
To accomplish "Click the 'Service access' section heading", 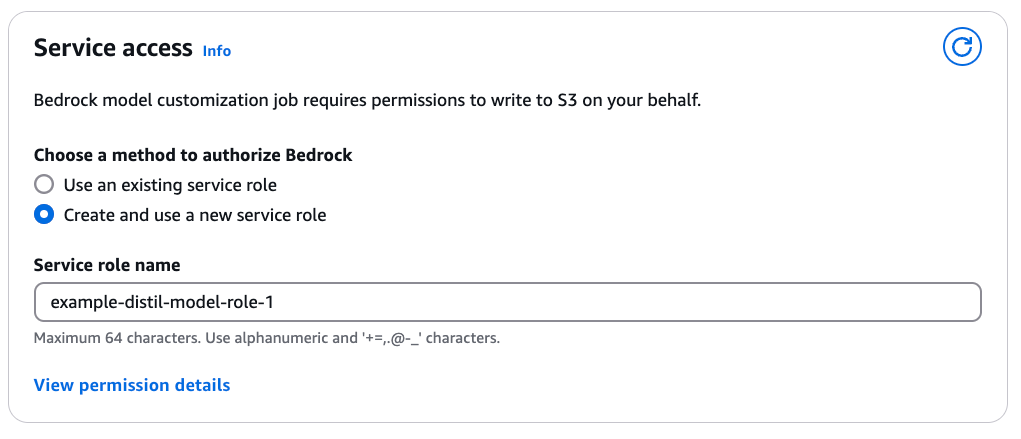I will (113, 48).
